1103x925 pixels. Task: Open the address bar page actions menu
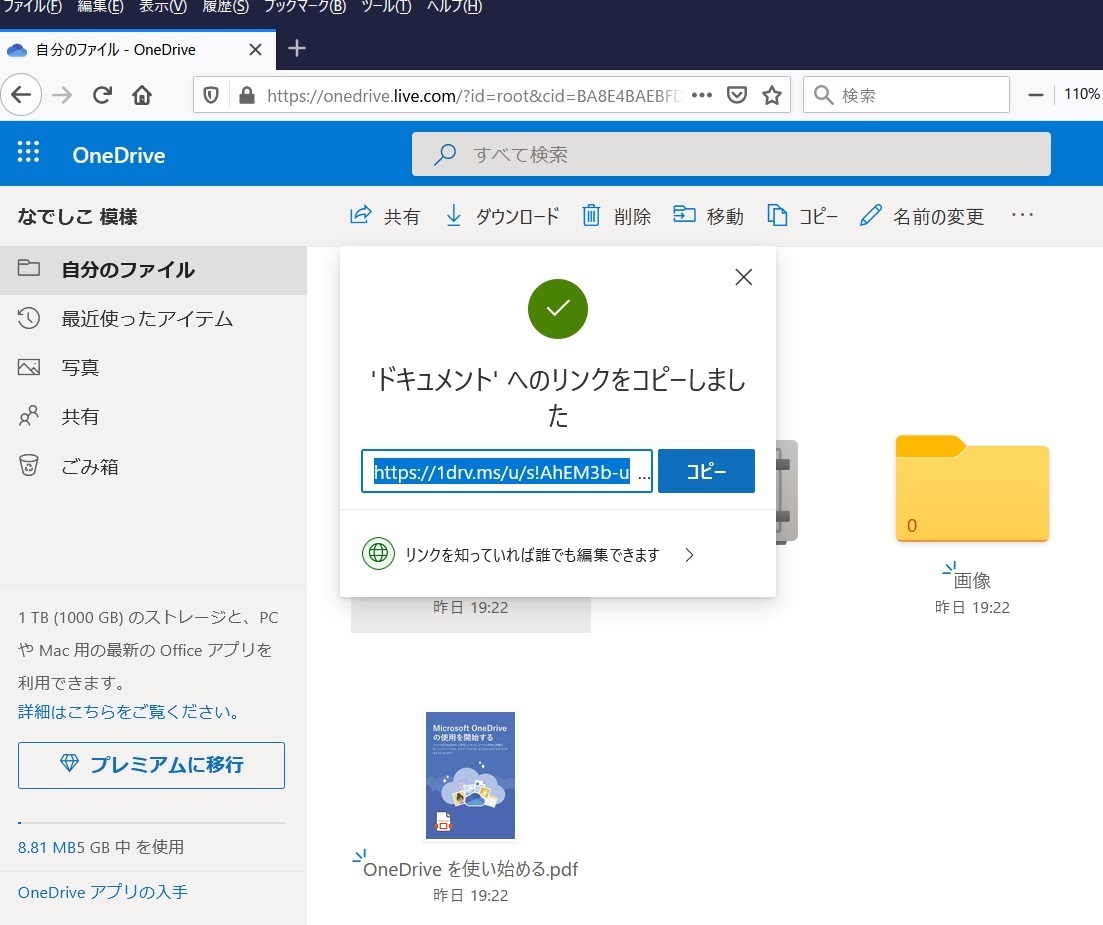(x=702, y=95)
